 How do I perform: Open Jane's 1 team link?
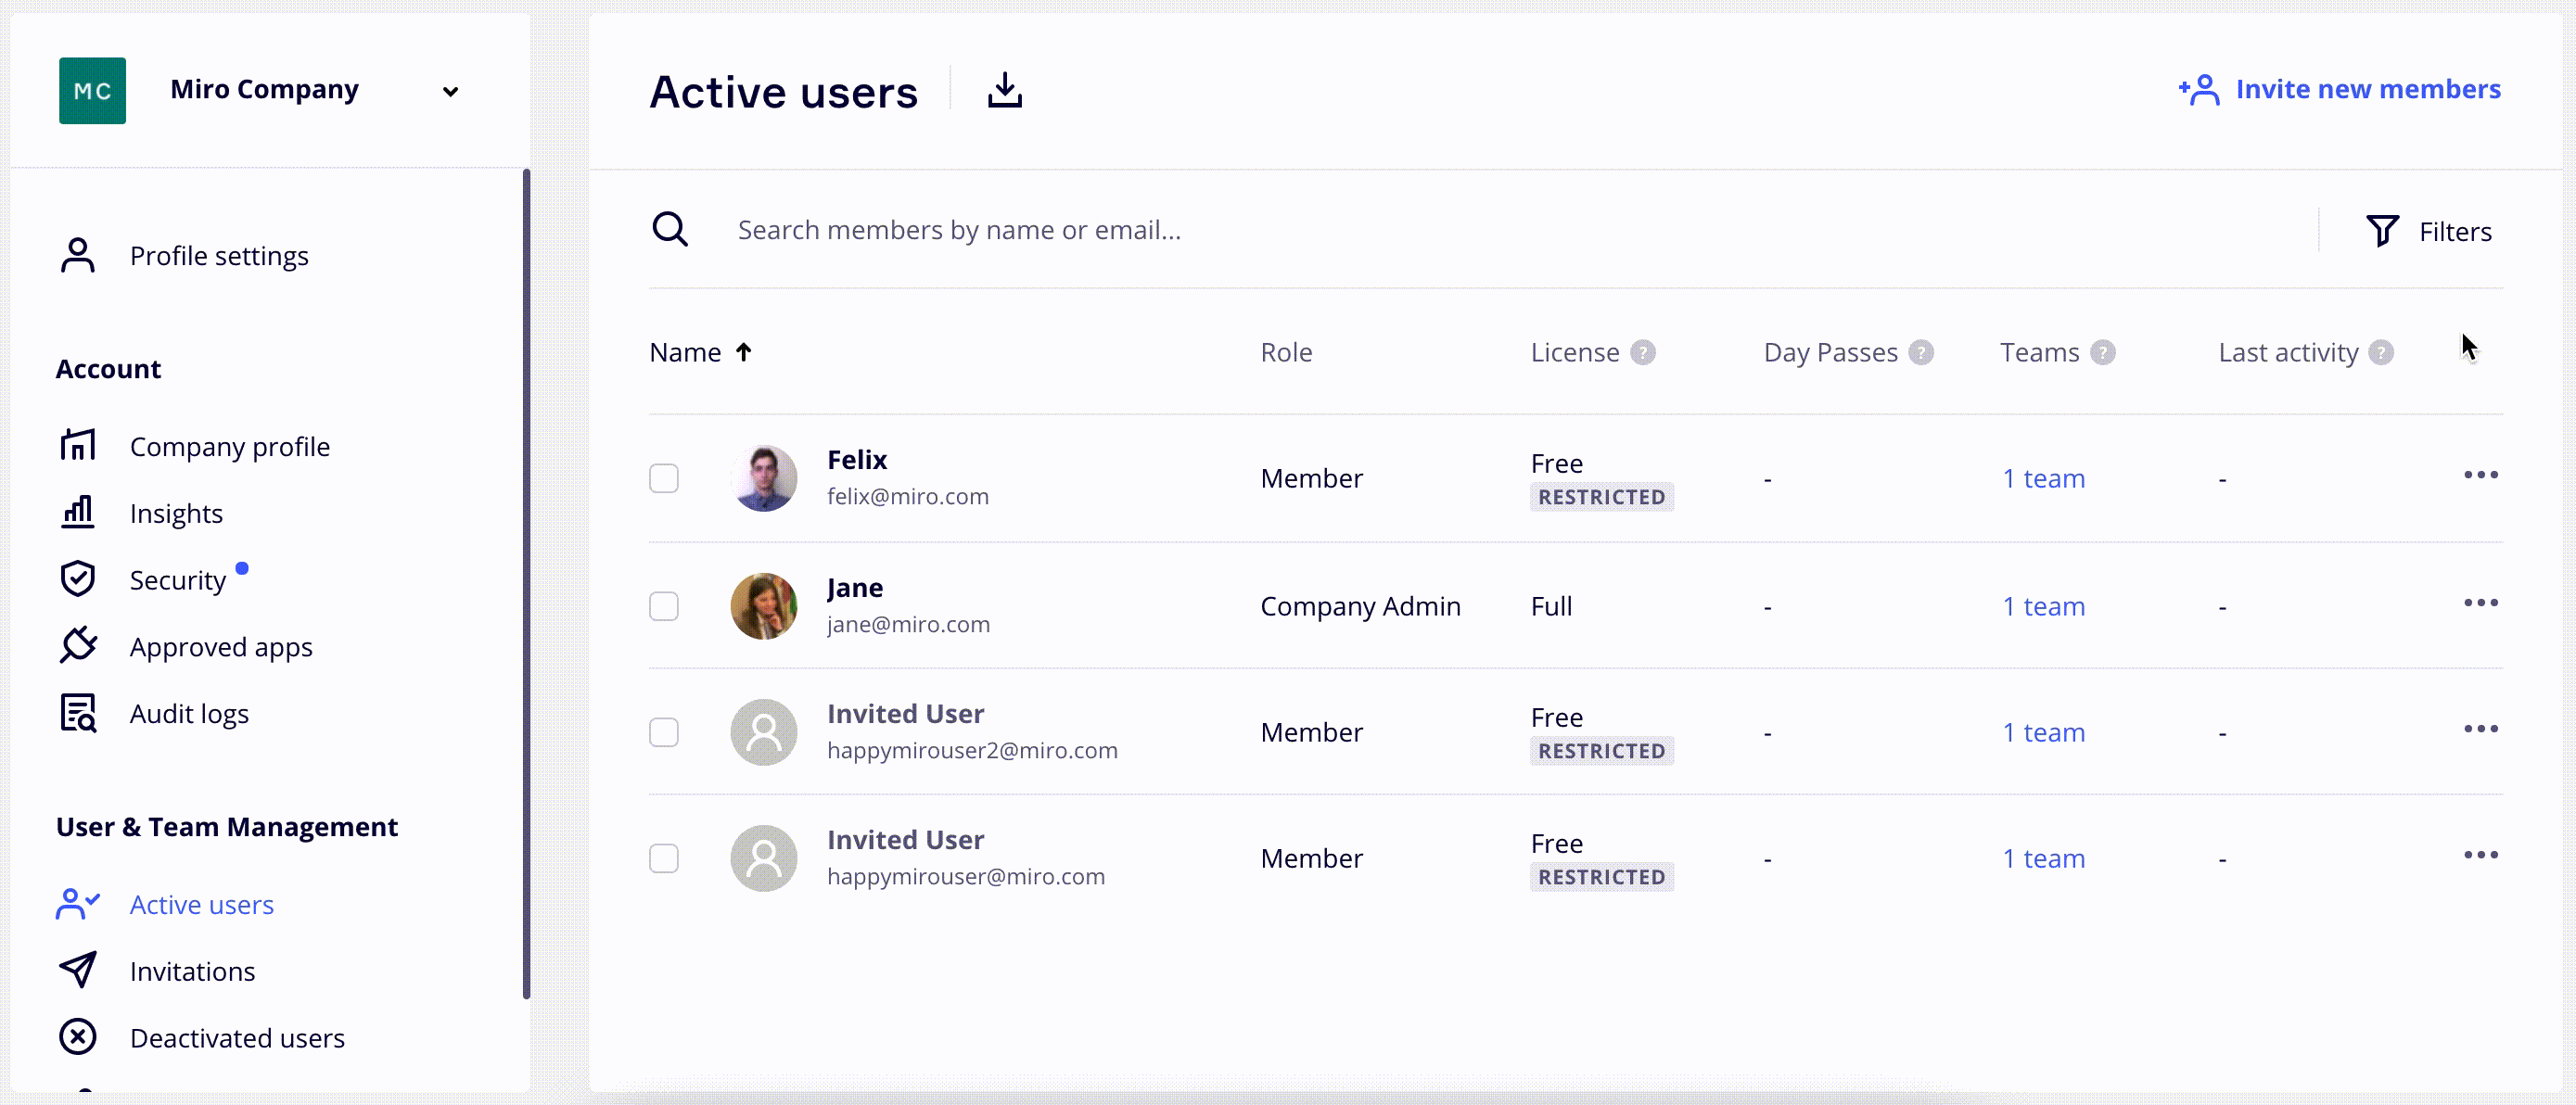pyautogui.click(x=2043, y=606)
